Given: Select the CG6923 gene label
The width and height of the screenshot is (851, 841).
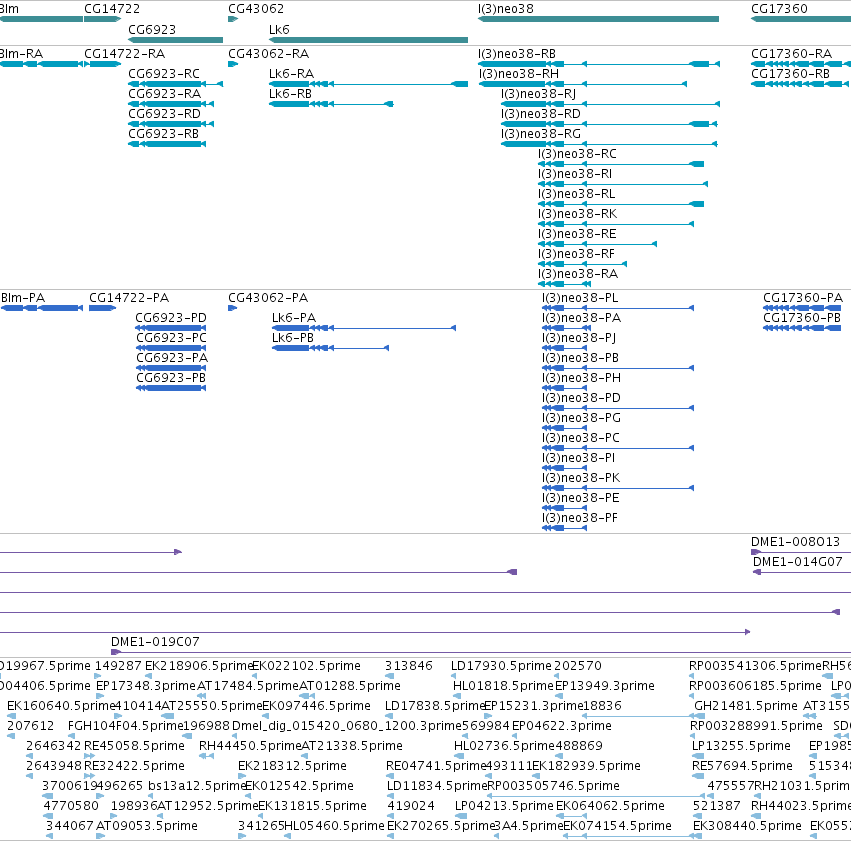Looking at the screenshot, I should pyautogui.click(x=152, y=29).
